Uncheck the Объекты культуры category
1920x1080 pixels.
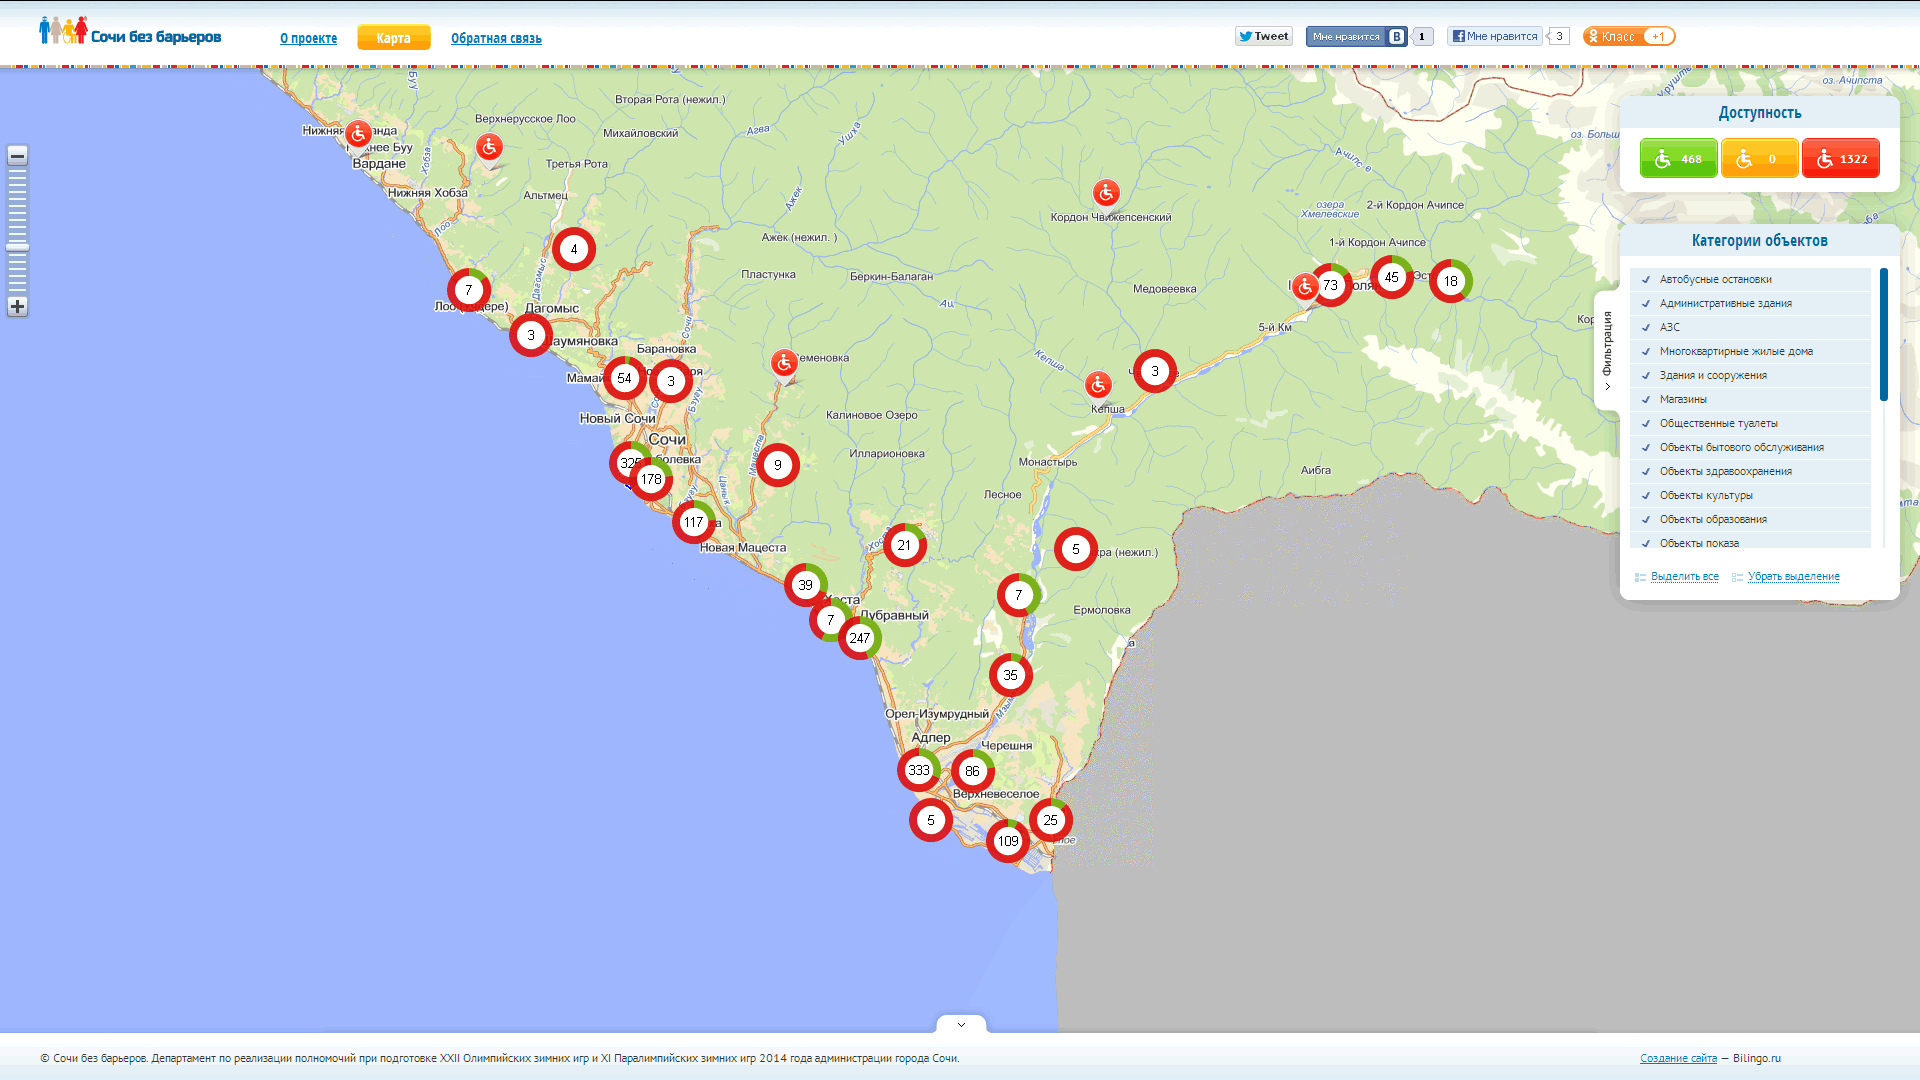tap(1750, 495)
